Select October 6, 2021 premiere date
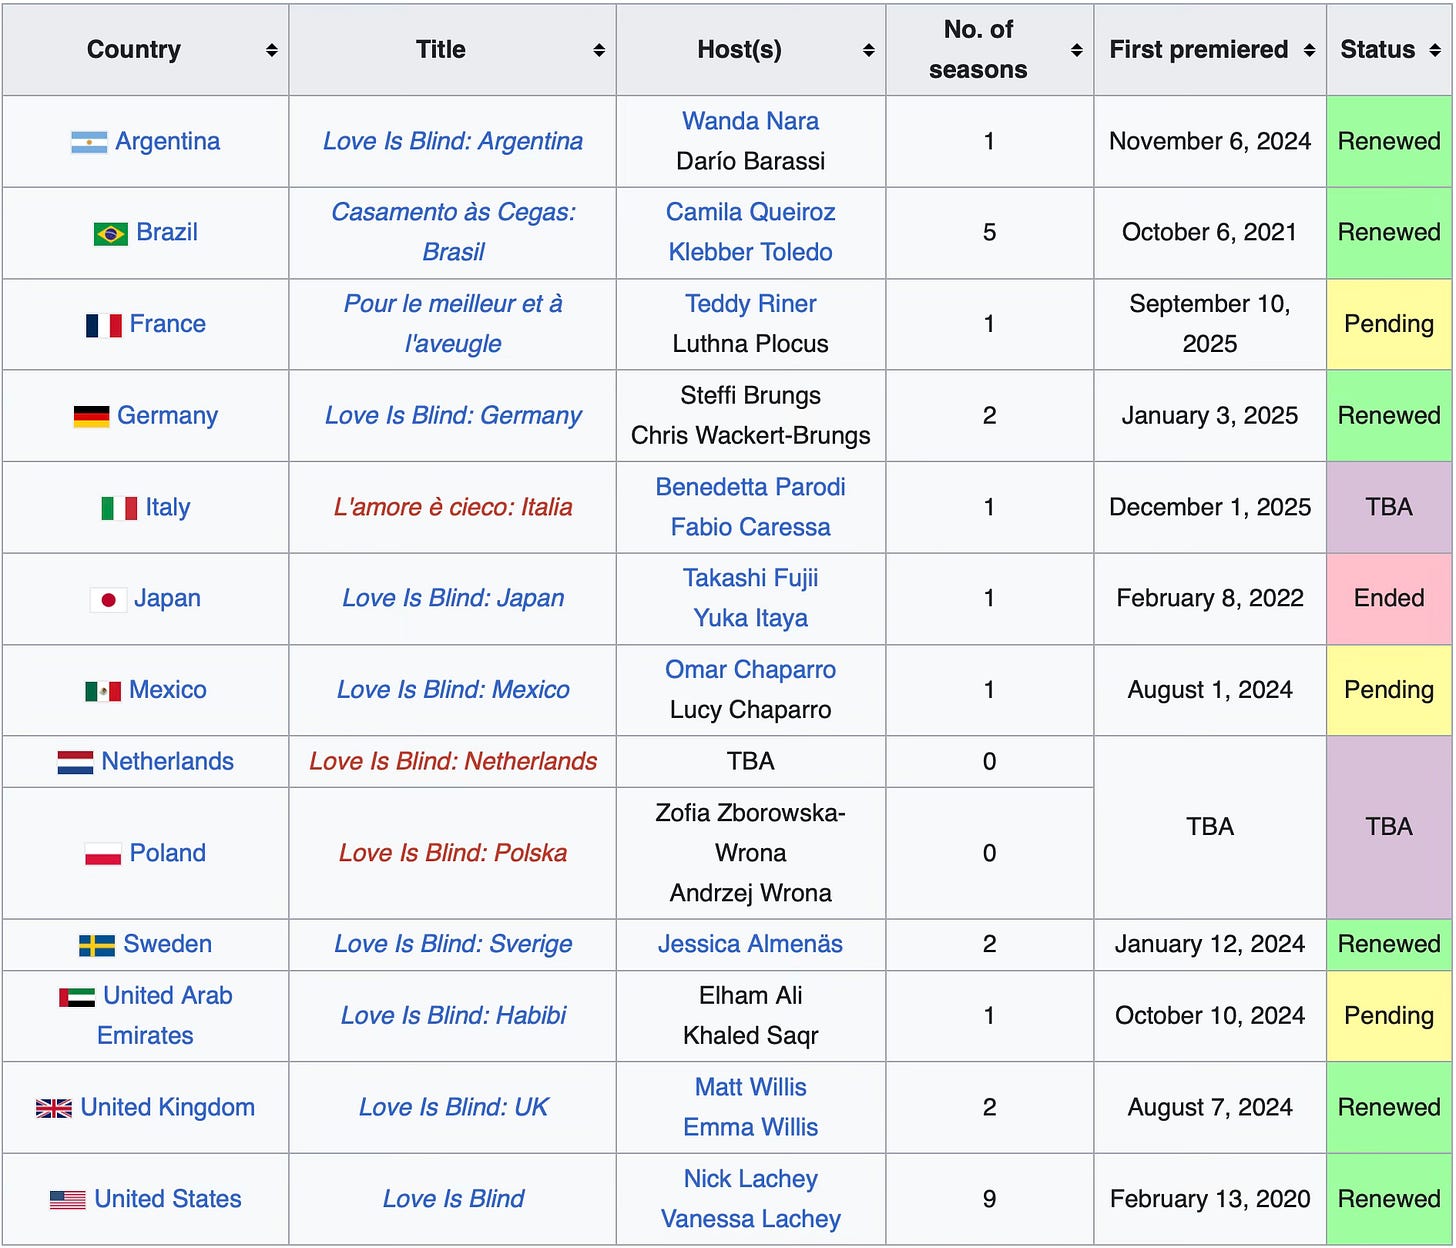The height and width of the screenshot is (1248, 1456). 1210,232
